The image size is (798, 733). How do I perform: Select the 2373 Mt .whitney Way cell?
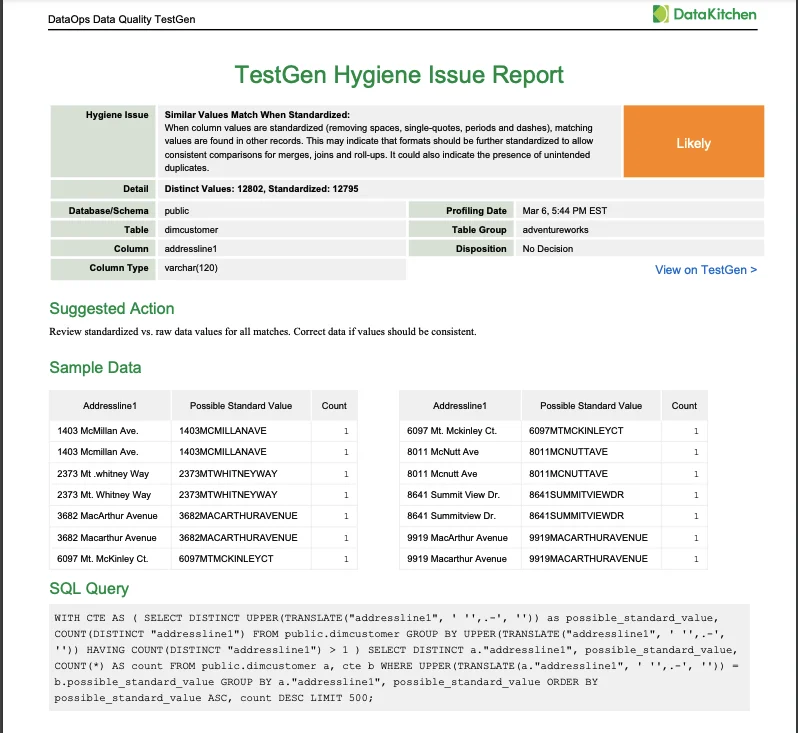pyautogui.click(x=104, y=474)
